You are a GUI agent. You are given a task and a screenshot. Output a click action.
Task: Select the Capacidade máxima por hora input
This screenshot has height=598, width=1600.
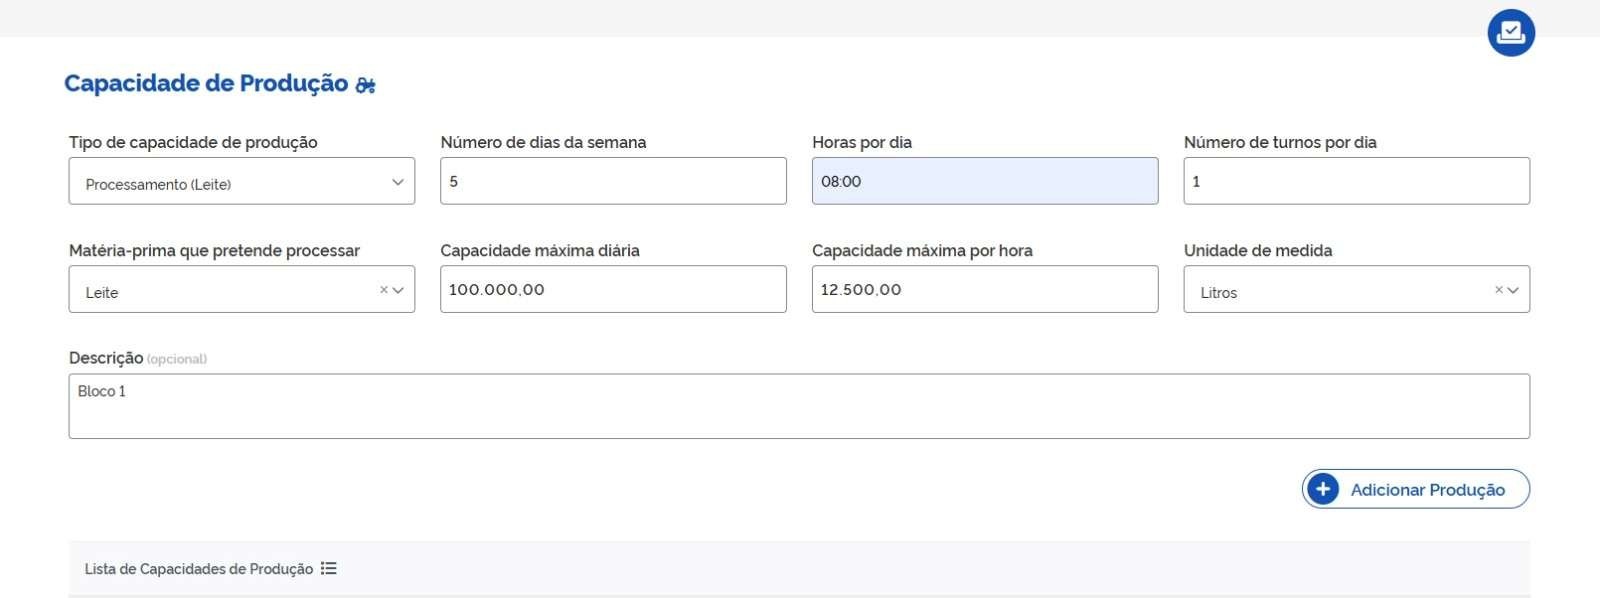click(984, 289)
